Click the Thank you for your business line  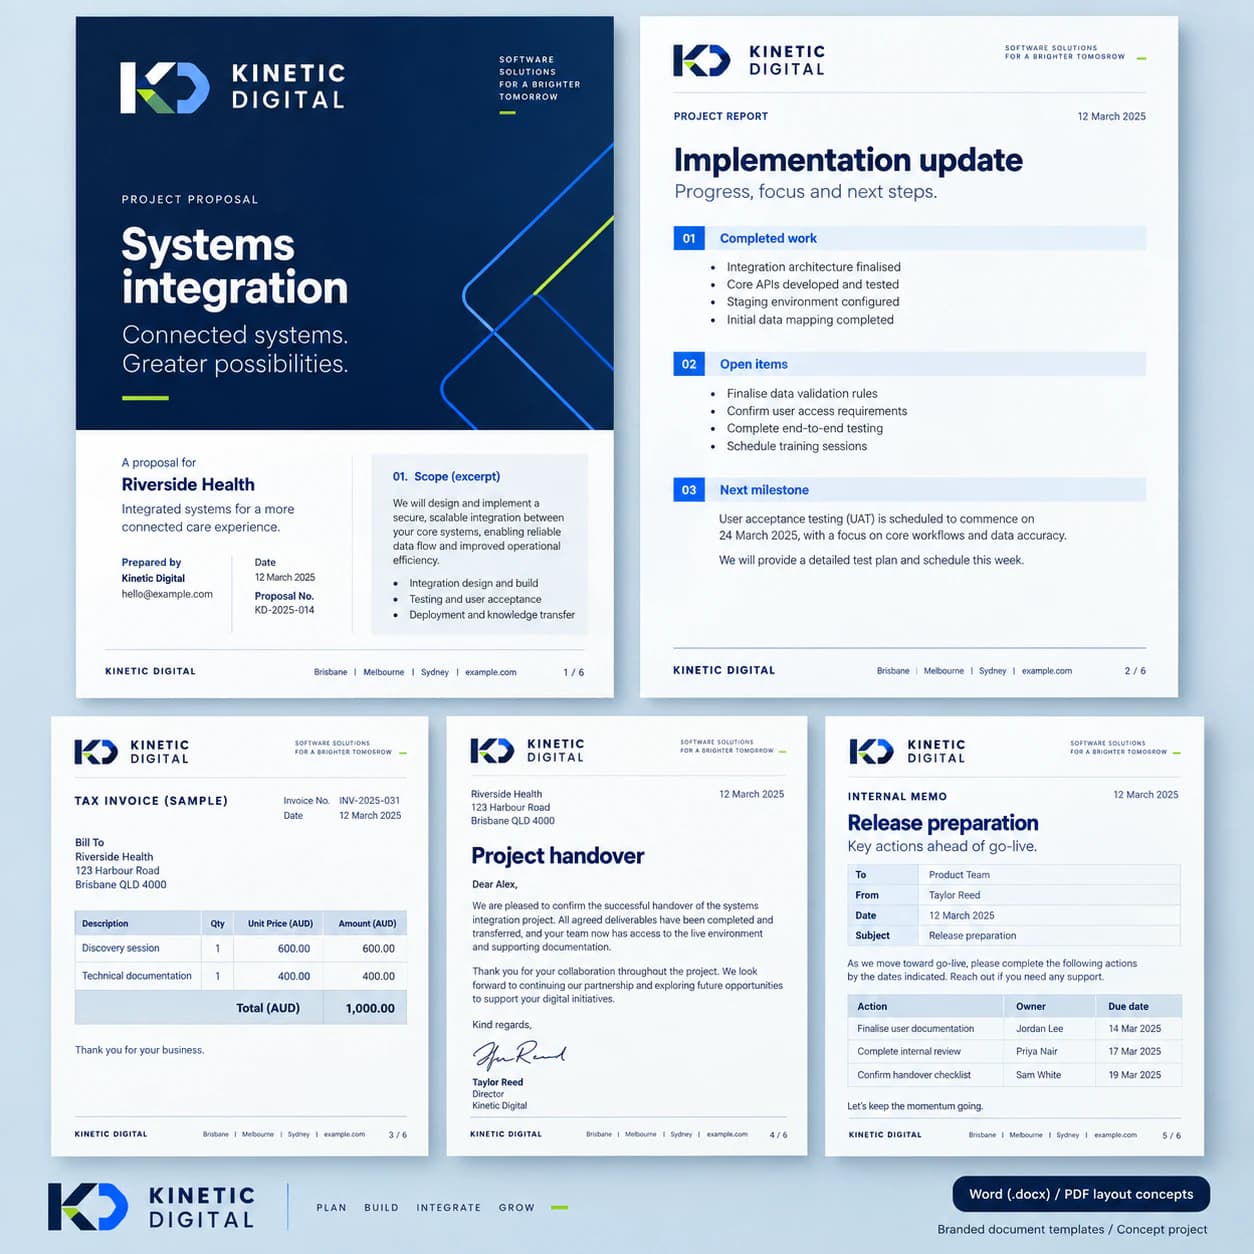pos(139,1051)
